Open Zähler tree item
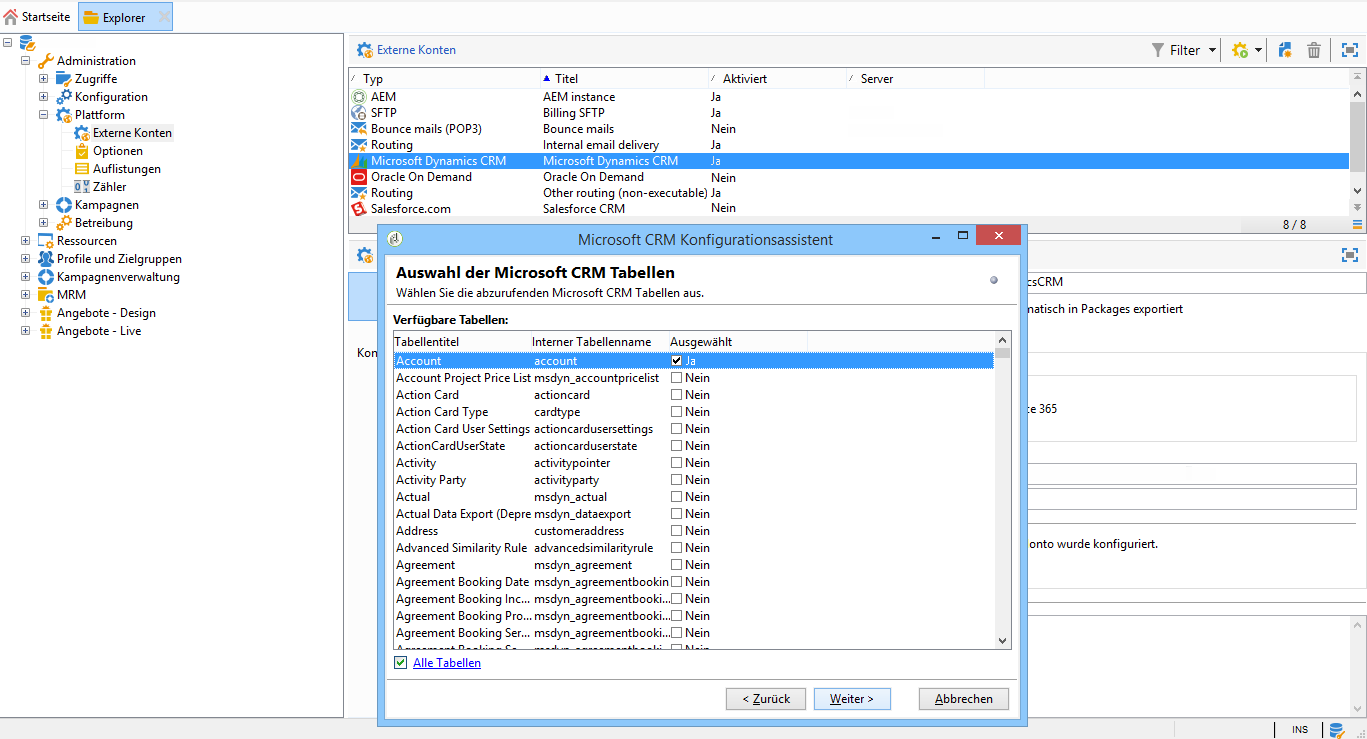The height and width of the screenshot is (739, 1367). (110, 187)
